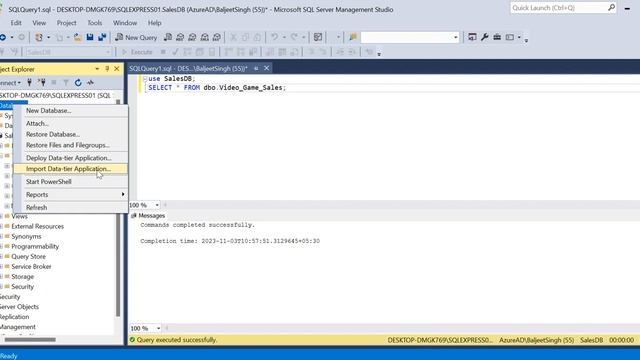Select the Query Store tree node
Viewport: 640px width, 360px height.
(29, 256)
